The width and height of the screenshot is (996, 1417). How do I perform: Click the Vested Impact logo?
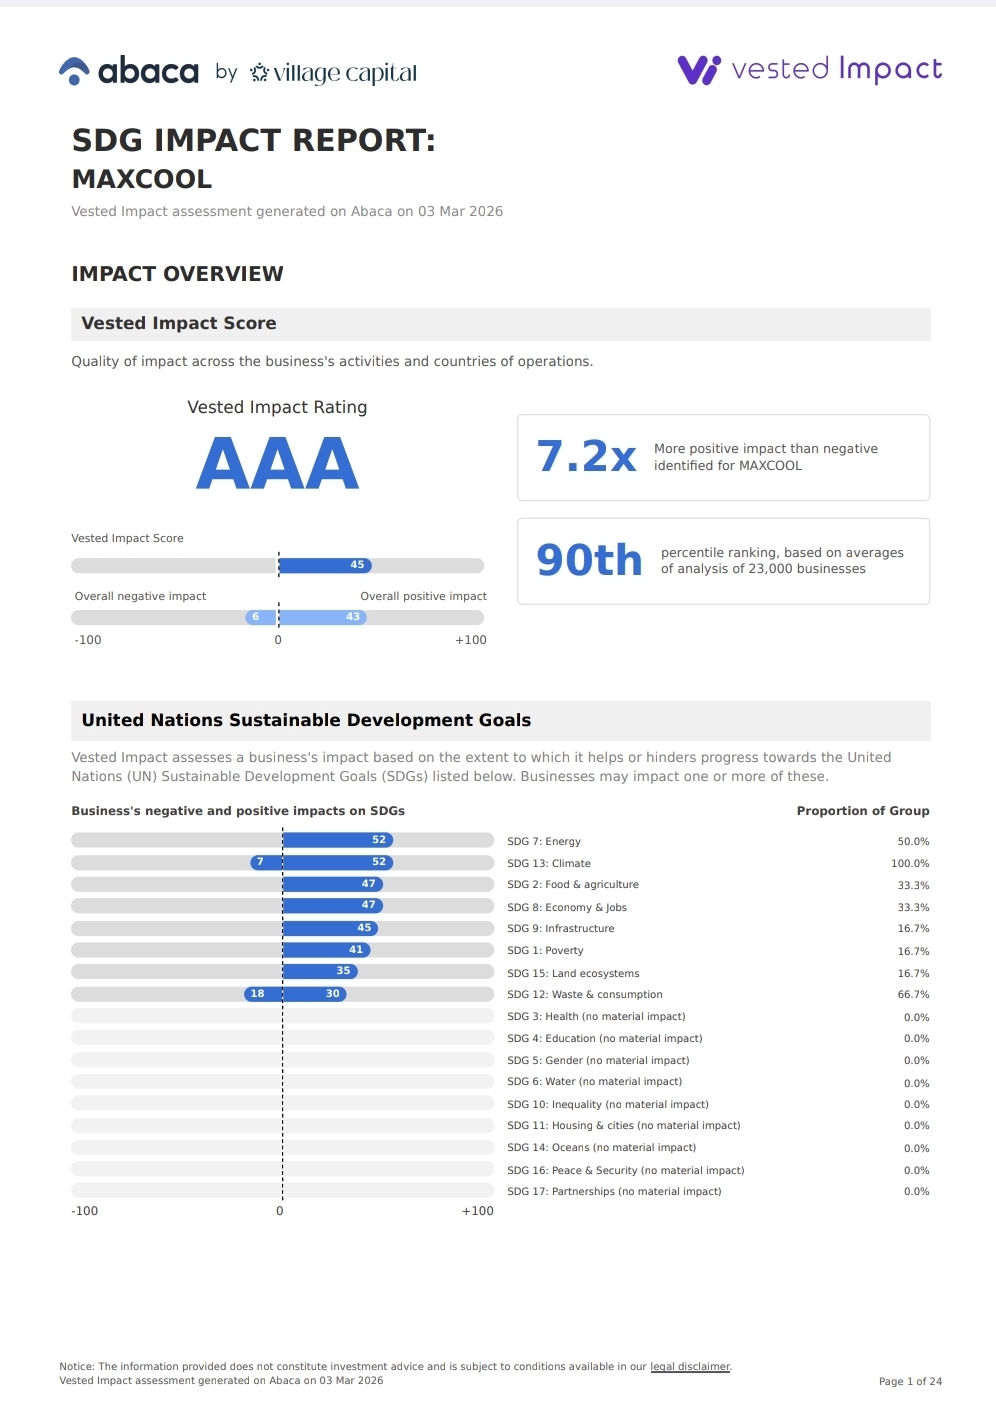point(810,69)
